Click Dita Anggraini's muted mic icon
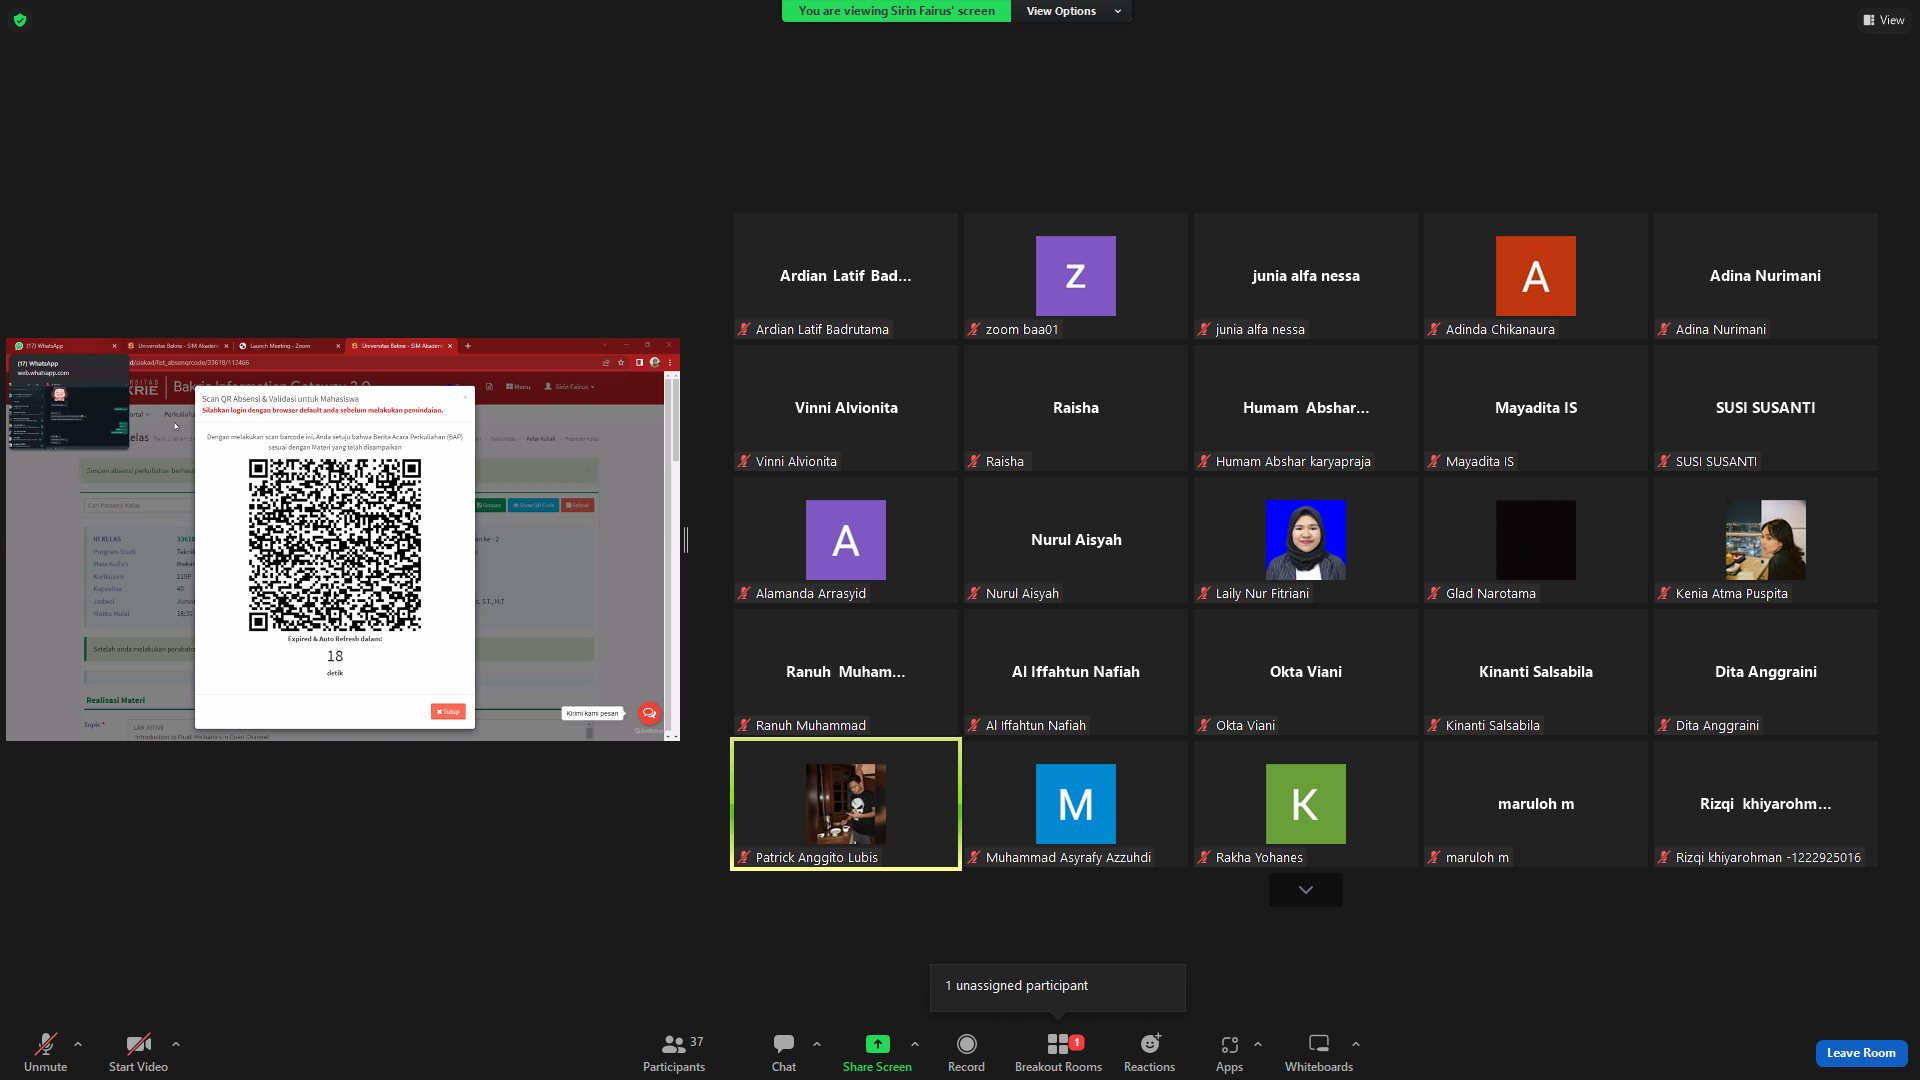 [1664, 725]
